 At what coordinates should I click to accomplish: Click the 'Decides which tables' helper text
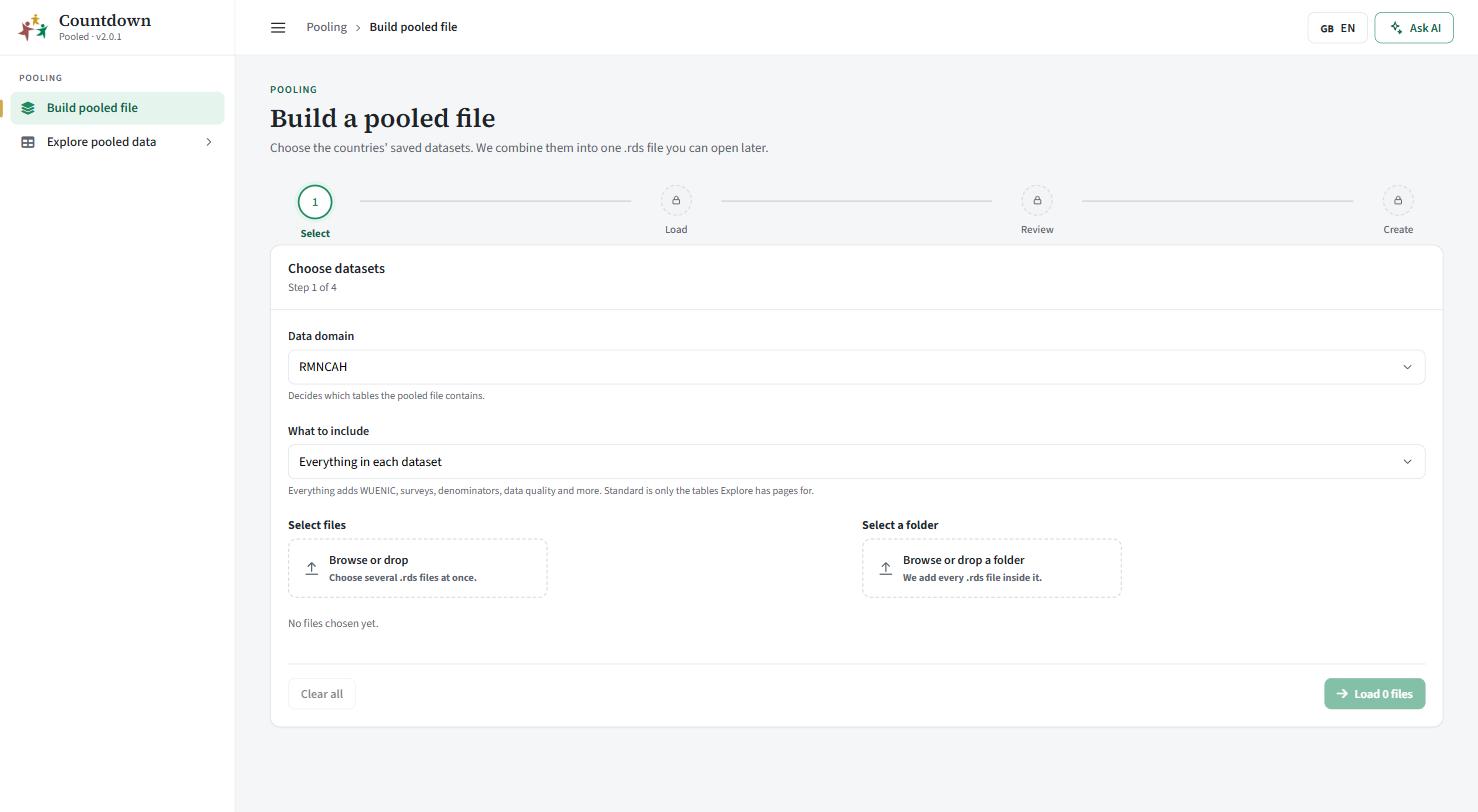(x=386, y=396)
